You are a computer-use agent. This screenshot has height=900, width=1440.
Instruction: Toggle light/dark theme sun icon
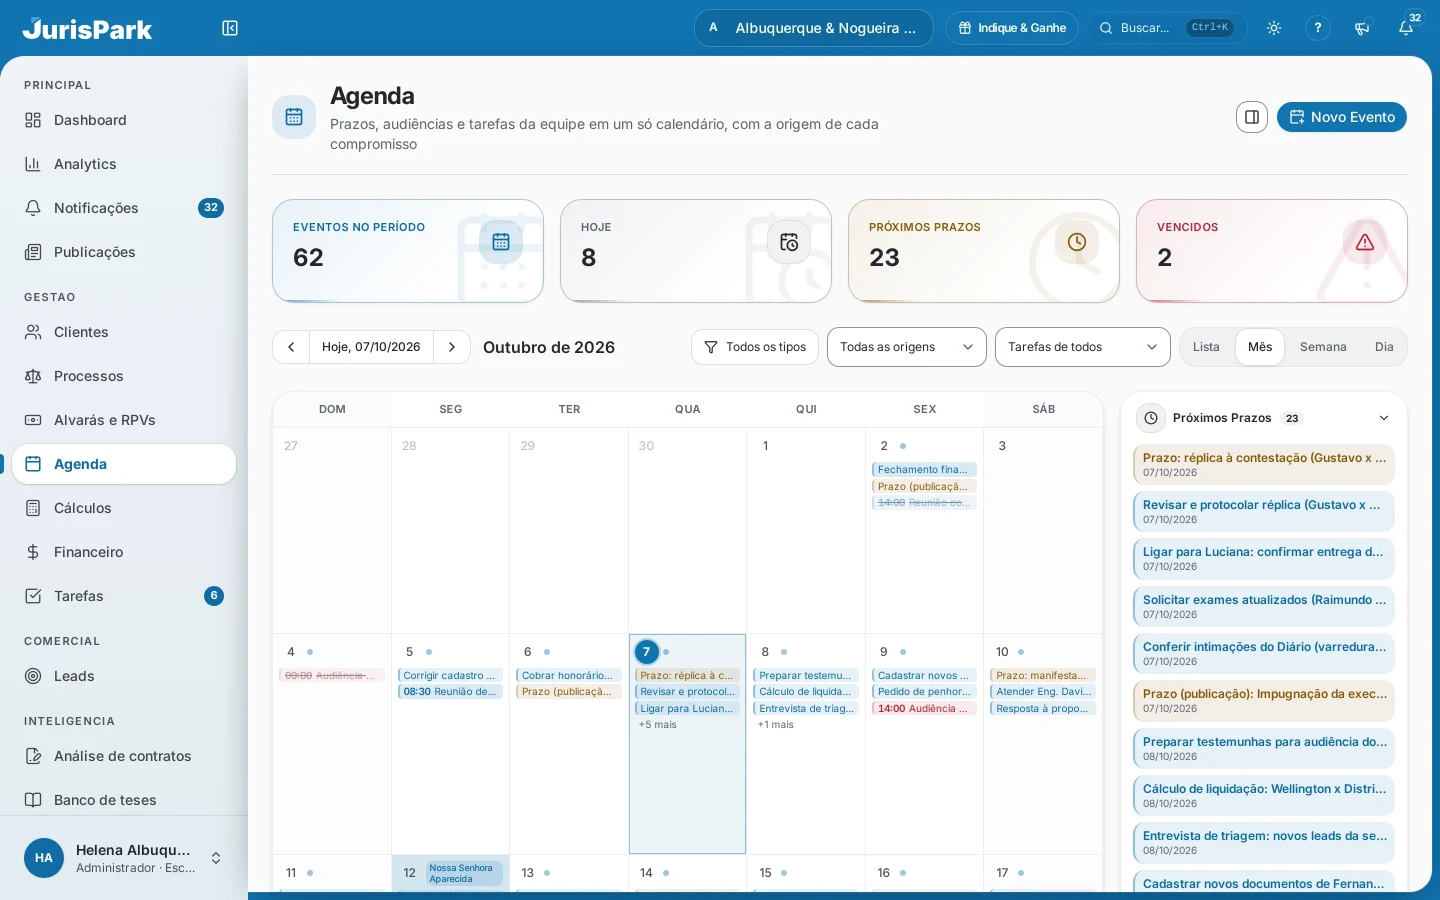coord(1274,28)
